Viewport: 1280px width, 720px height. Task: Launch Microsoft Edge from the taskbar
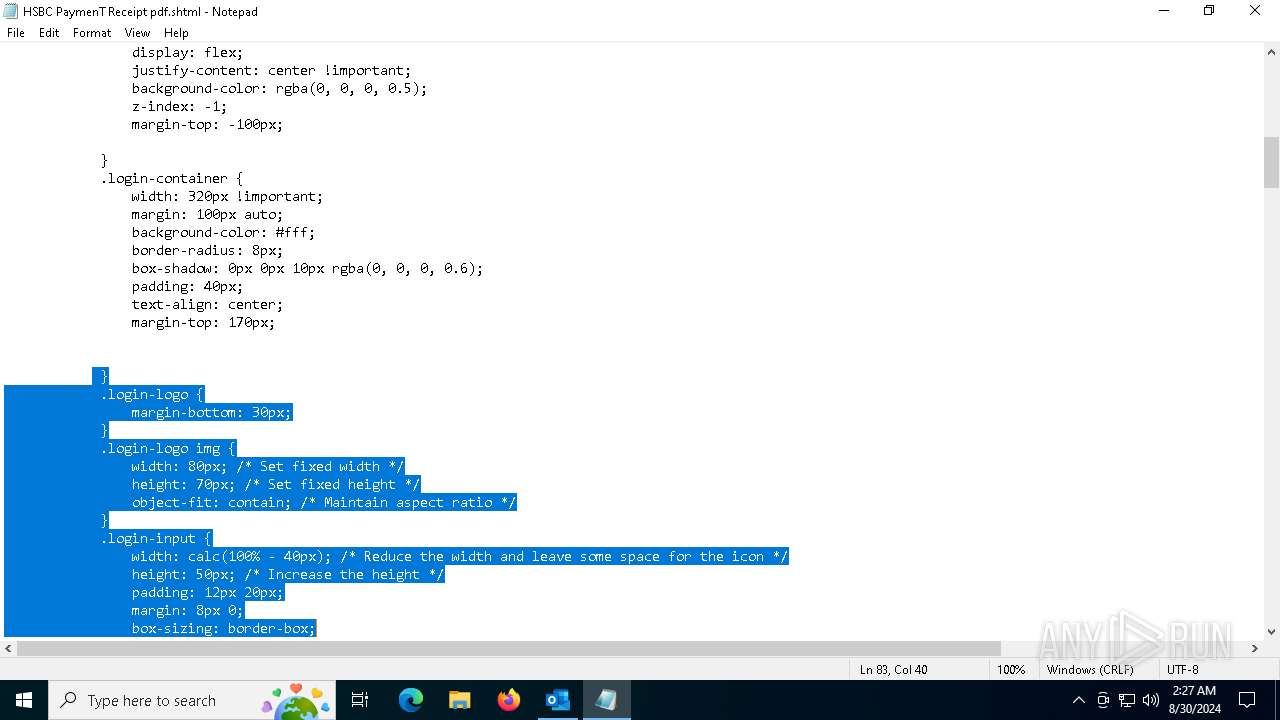[411, 700]
